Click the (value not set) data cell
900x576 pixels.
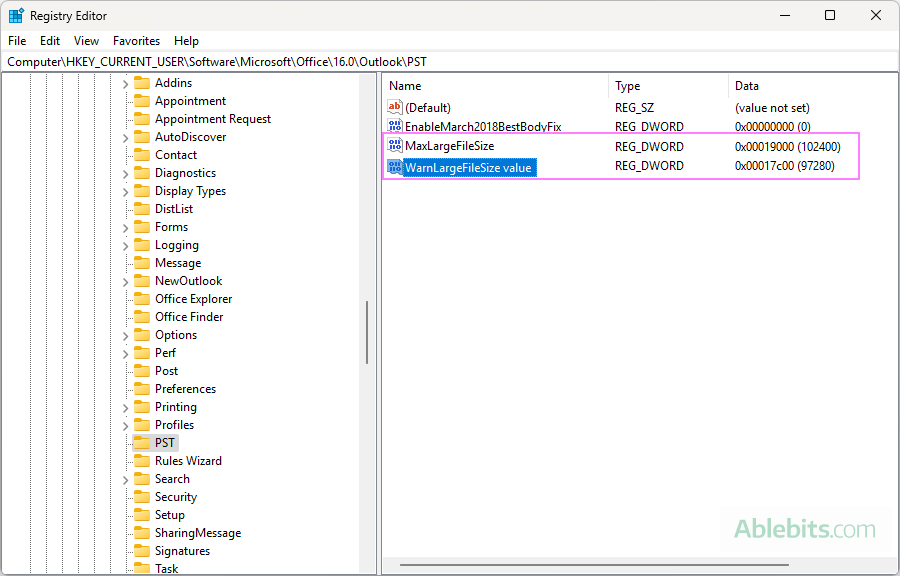(772, 108)
